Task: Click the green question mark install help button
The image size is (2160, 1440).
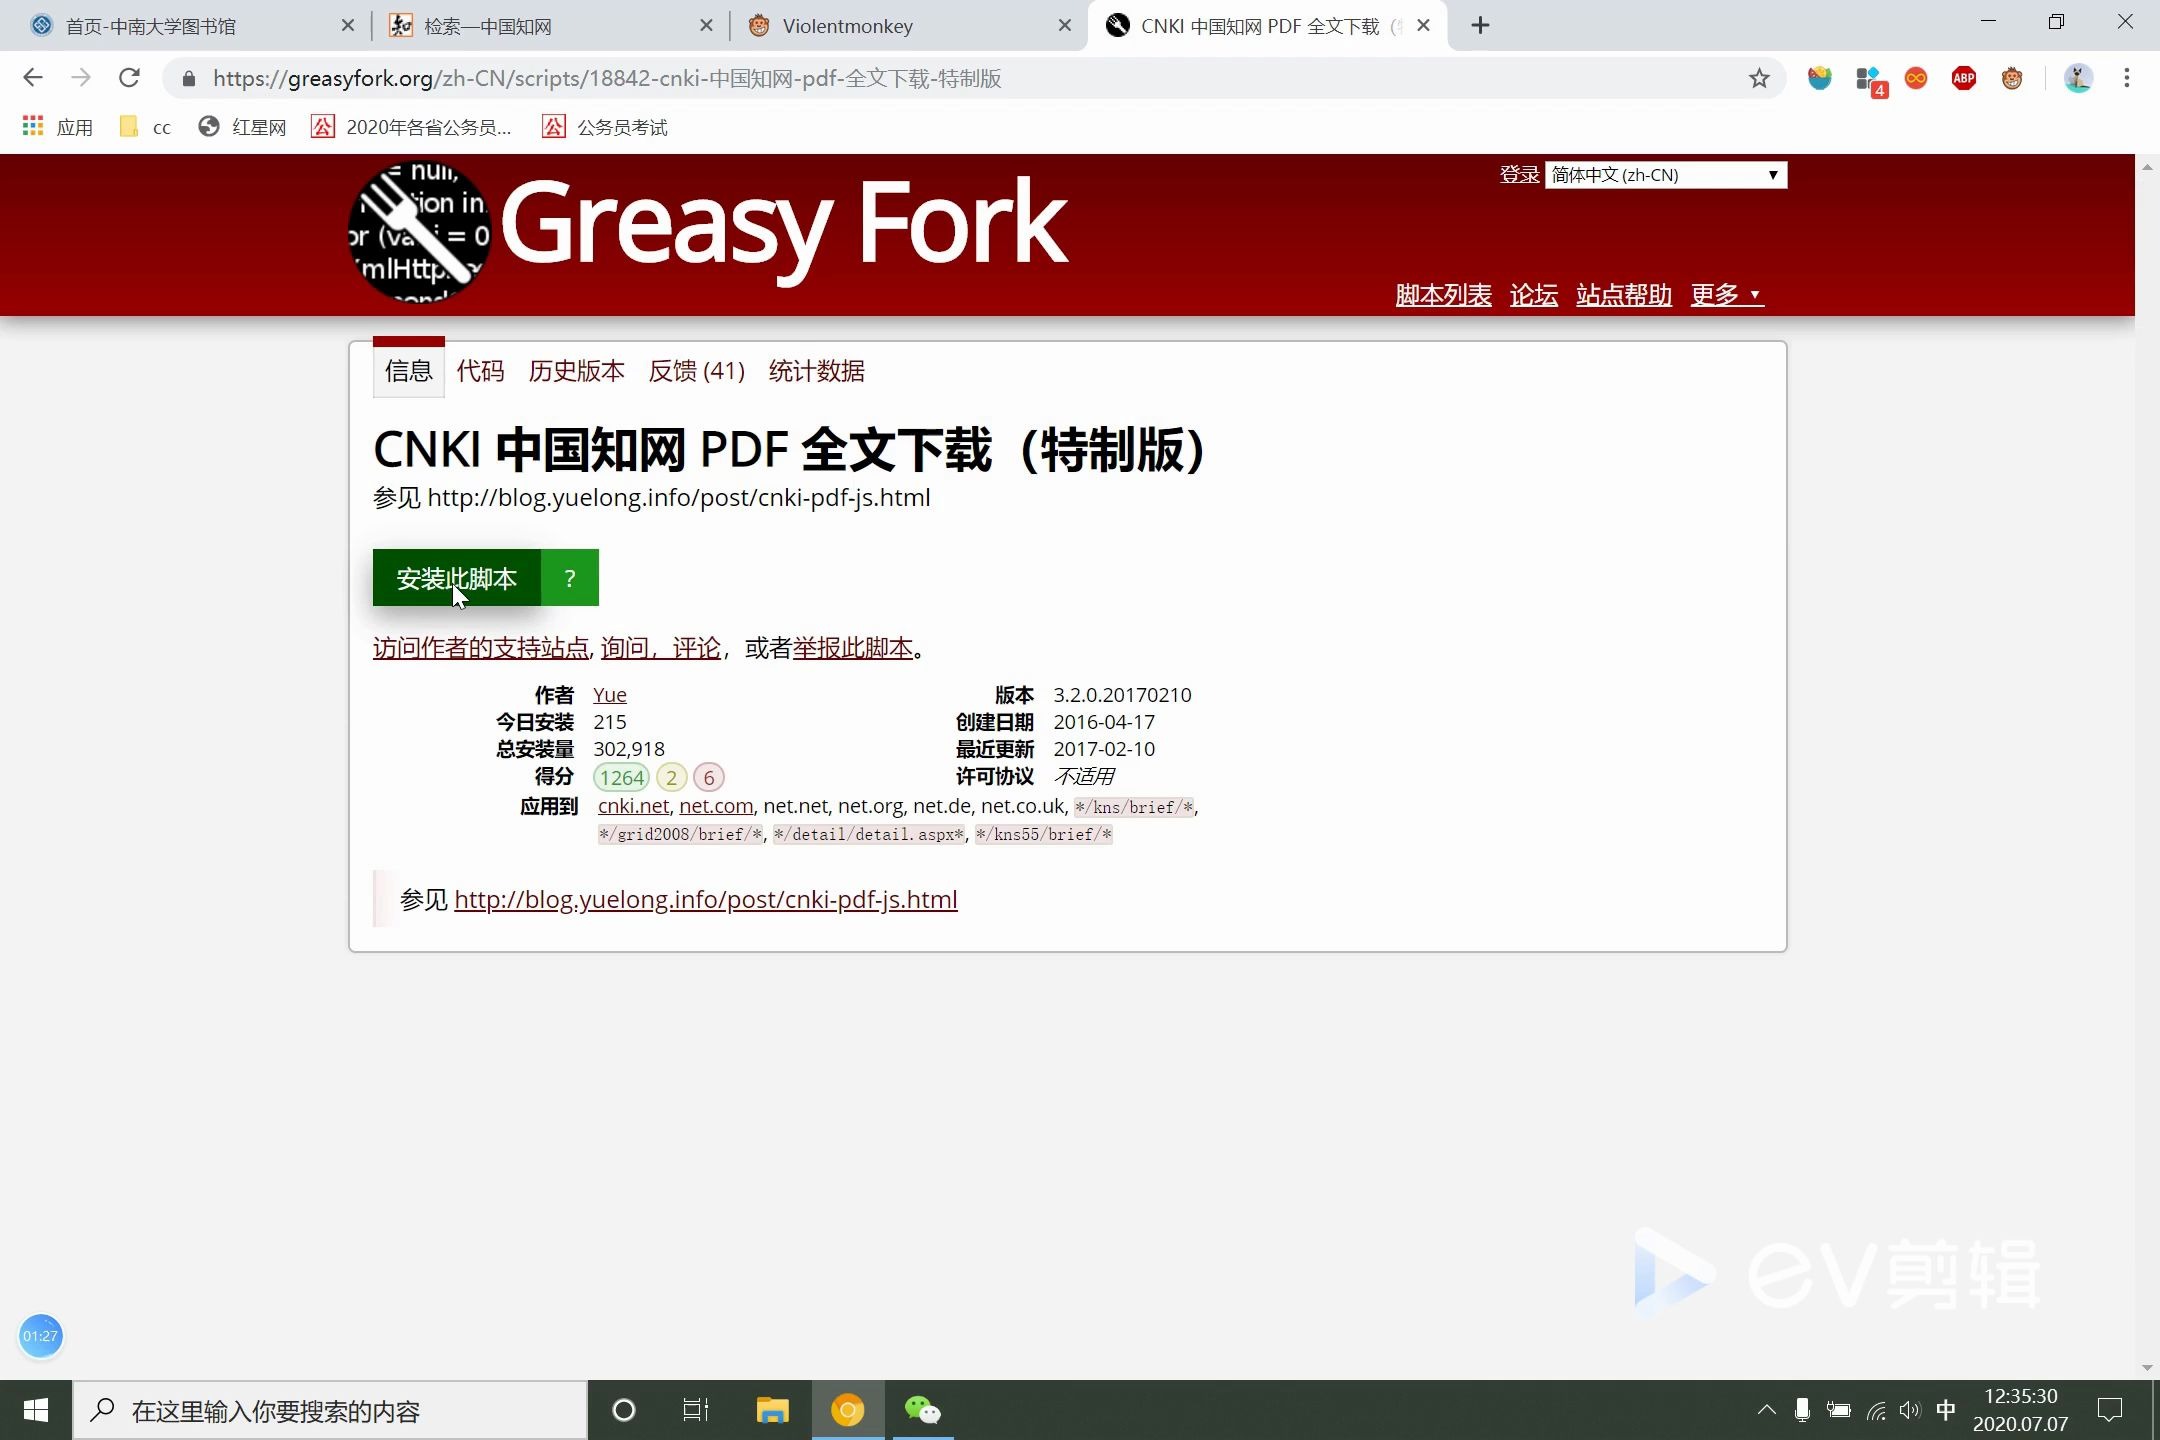Action: click(x=570, y=578)
